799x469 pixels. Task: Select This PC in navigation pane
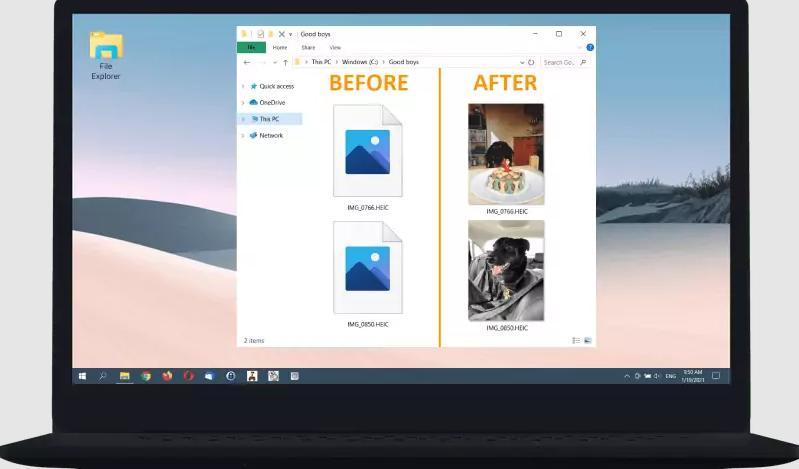click(269, 119)
